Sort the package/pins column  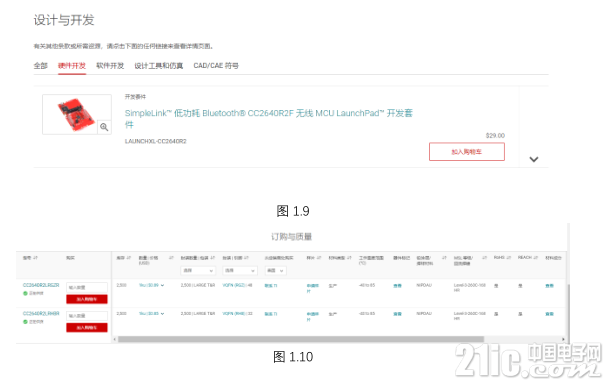246,257
